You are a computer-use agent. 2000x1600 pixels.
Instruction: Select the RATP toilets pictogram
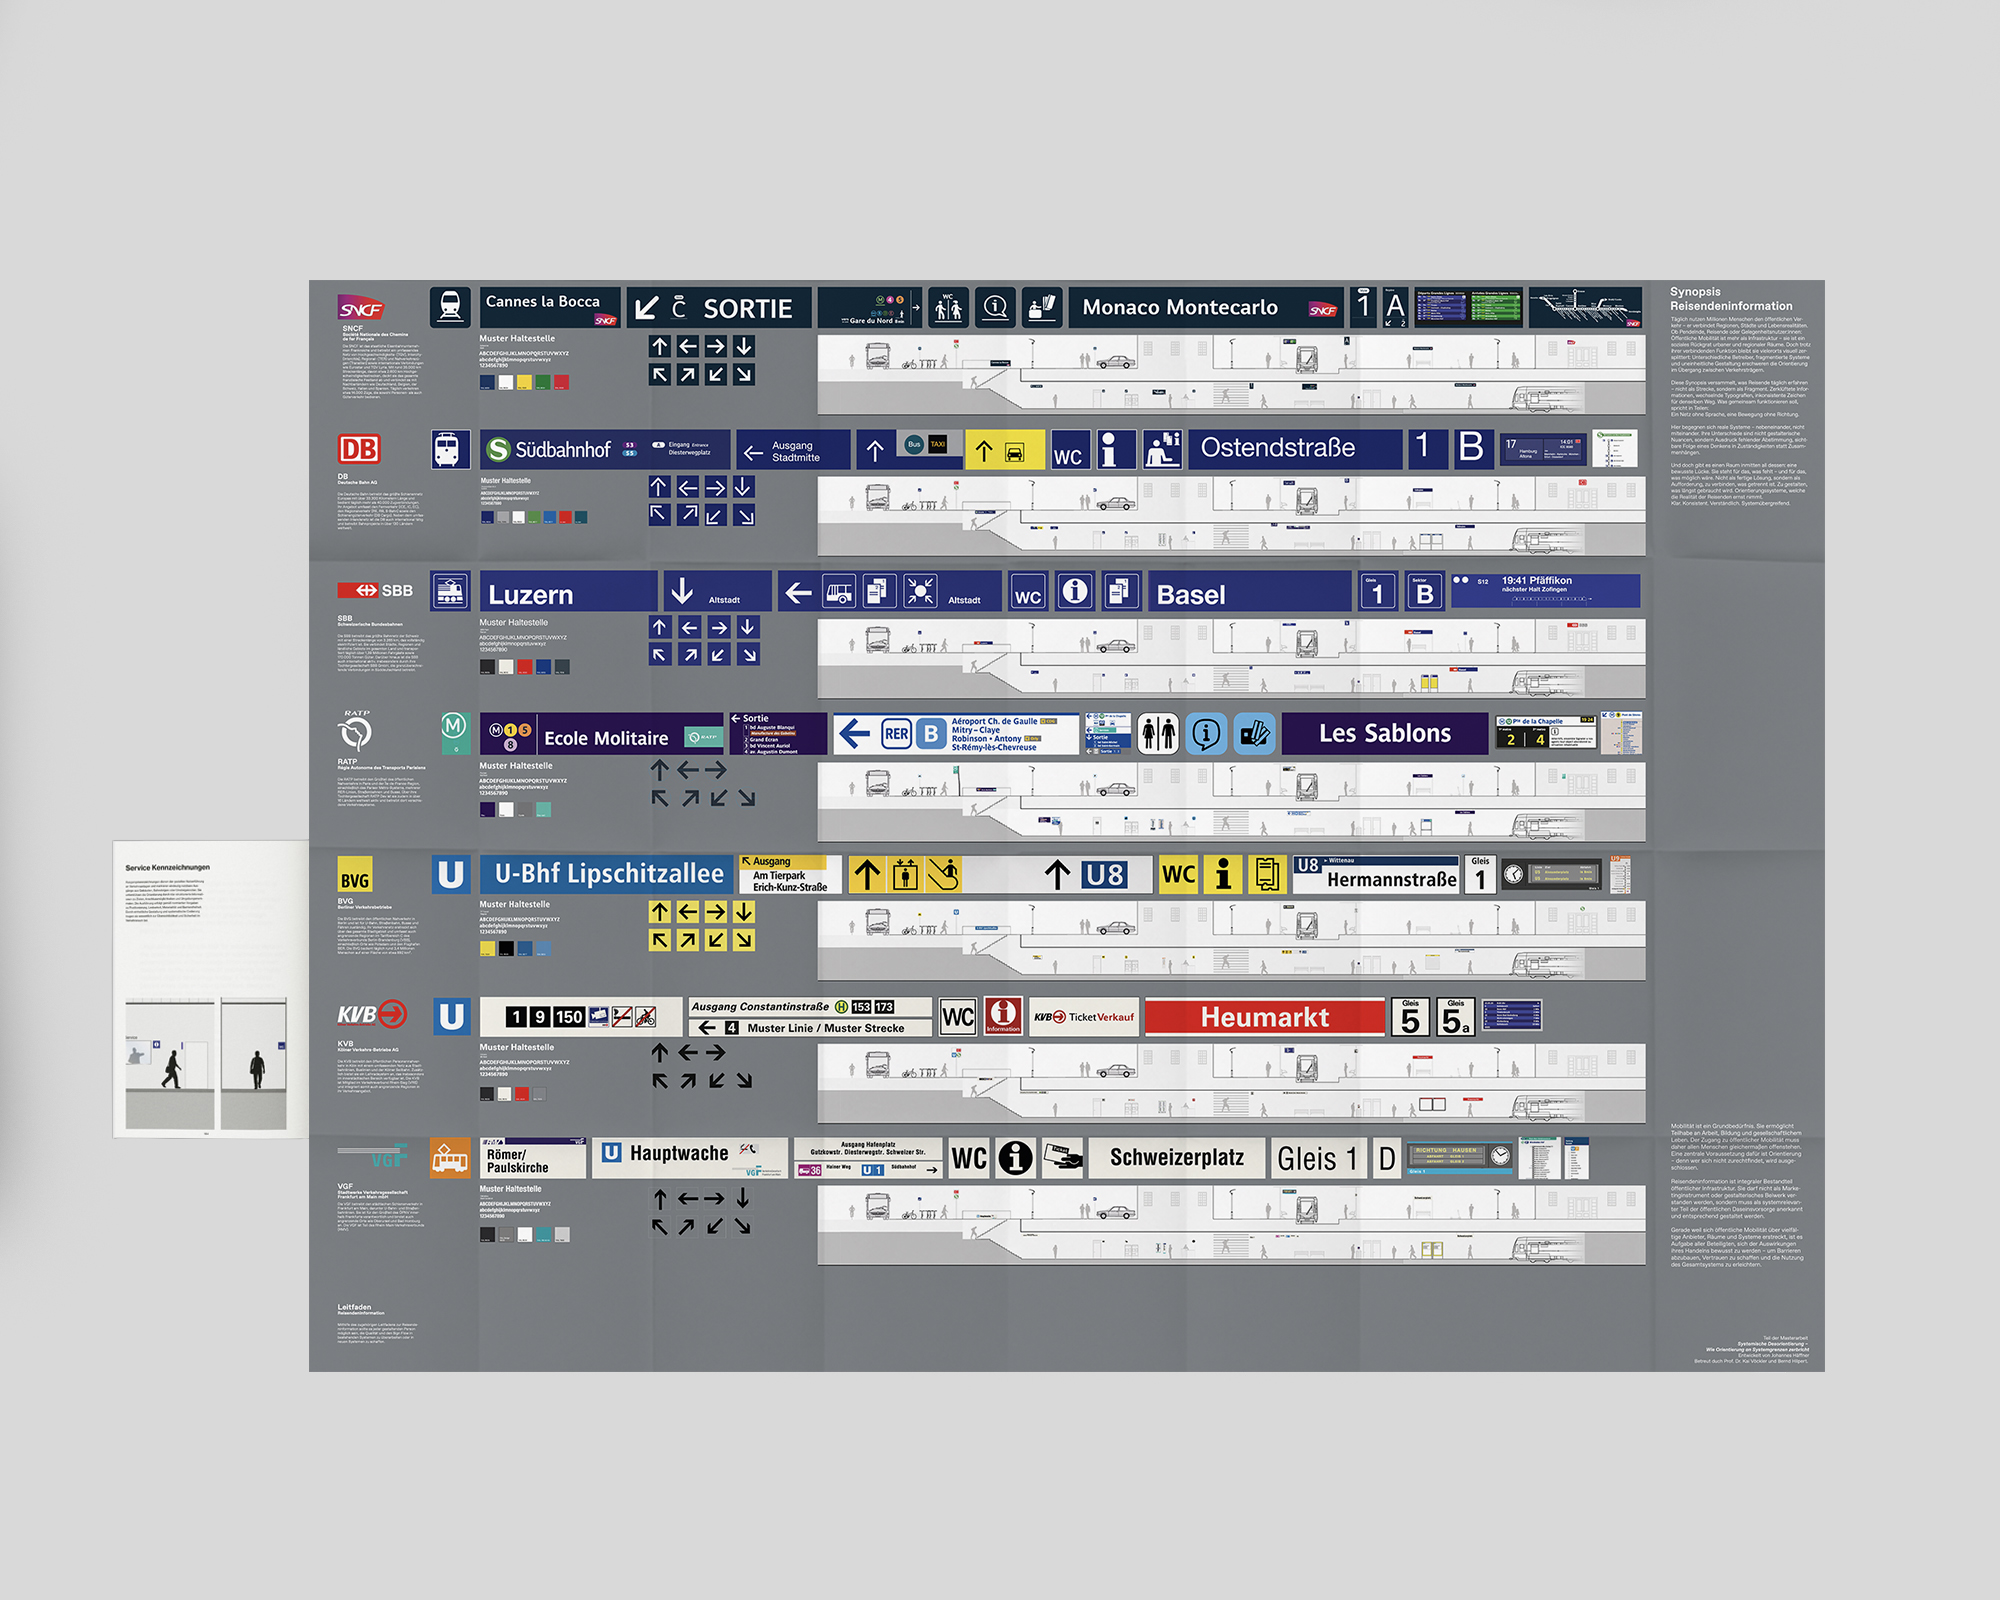[x=1158, y=734]
